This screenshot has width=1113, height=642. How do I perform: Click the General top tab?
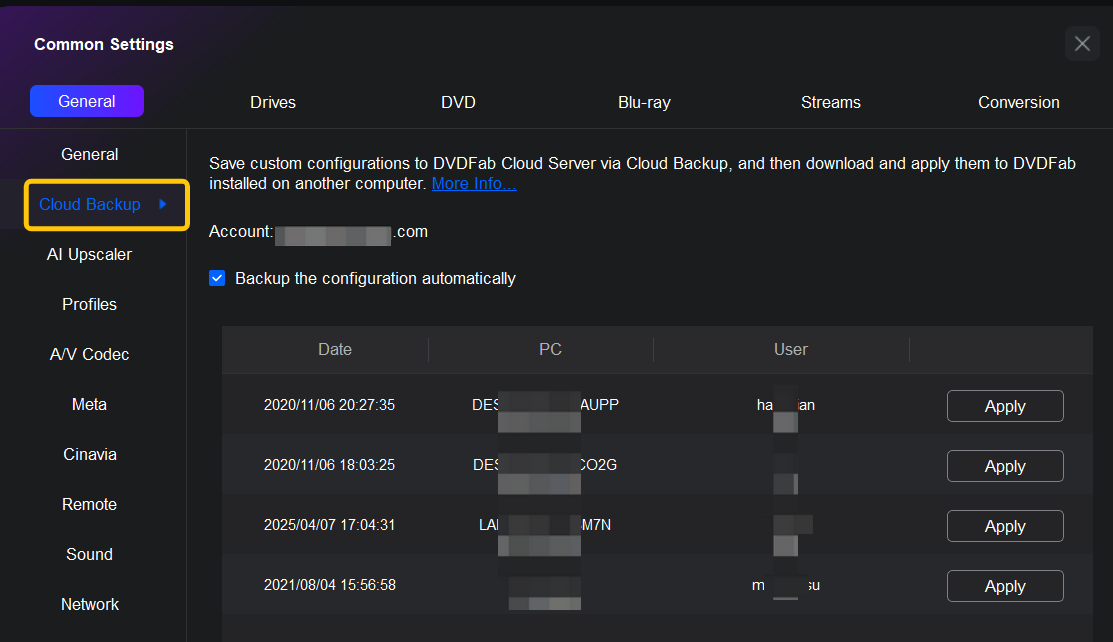[x=87, y=101]
